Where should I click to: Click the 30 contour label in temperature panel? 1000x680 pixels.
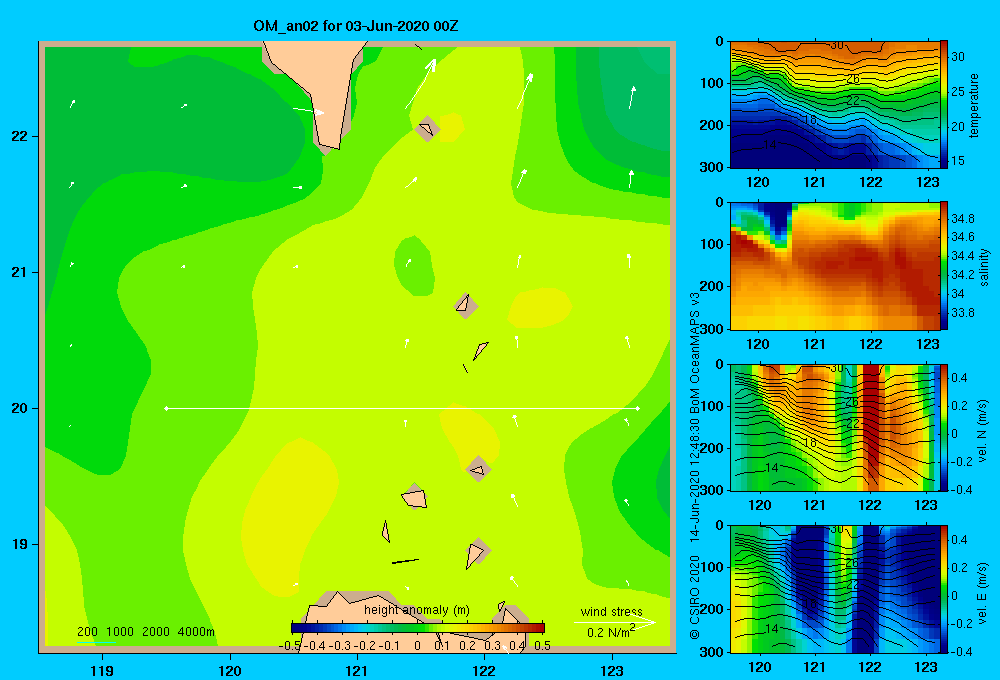coord(837,45)
